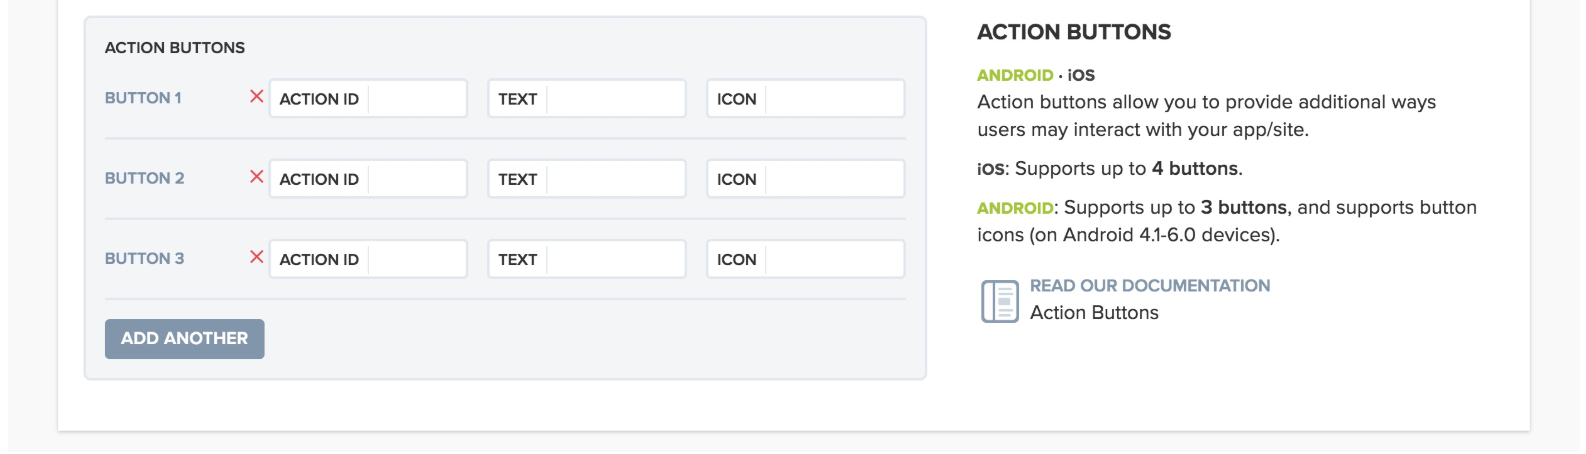This screenshot has height=454, width=1586.
Task: Click the Button 2 label
Action: pyautogui.click(x=145, y=178)
